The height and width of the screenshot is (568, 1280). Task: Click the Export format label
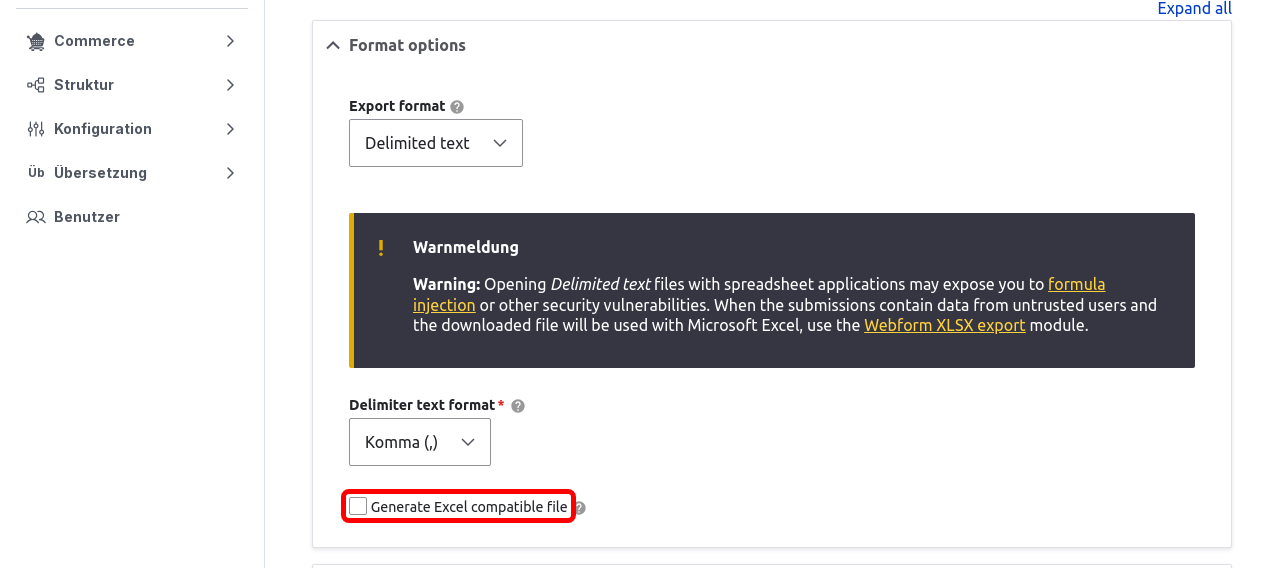pos(397,106)
